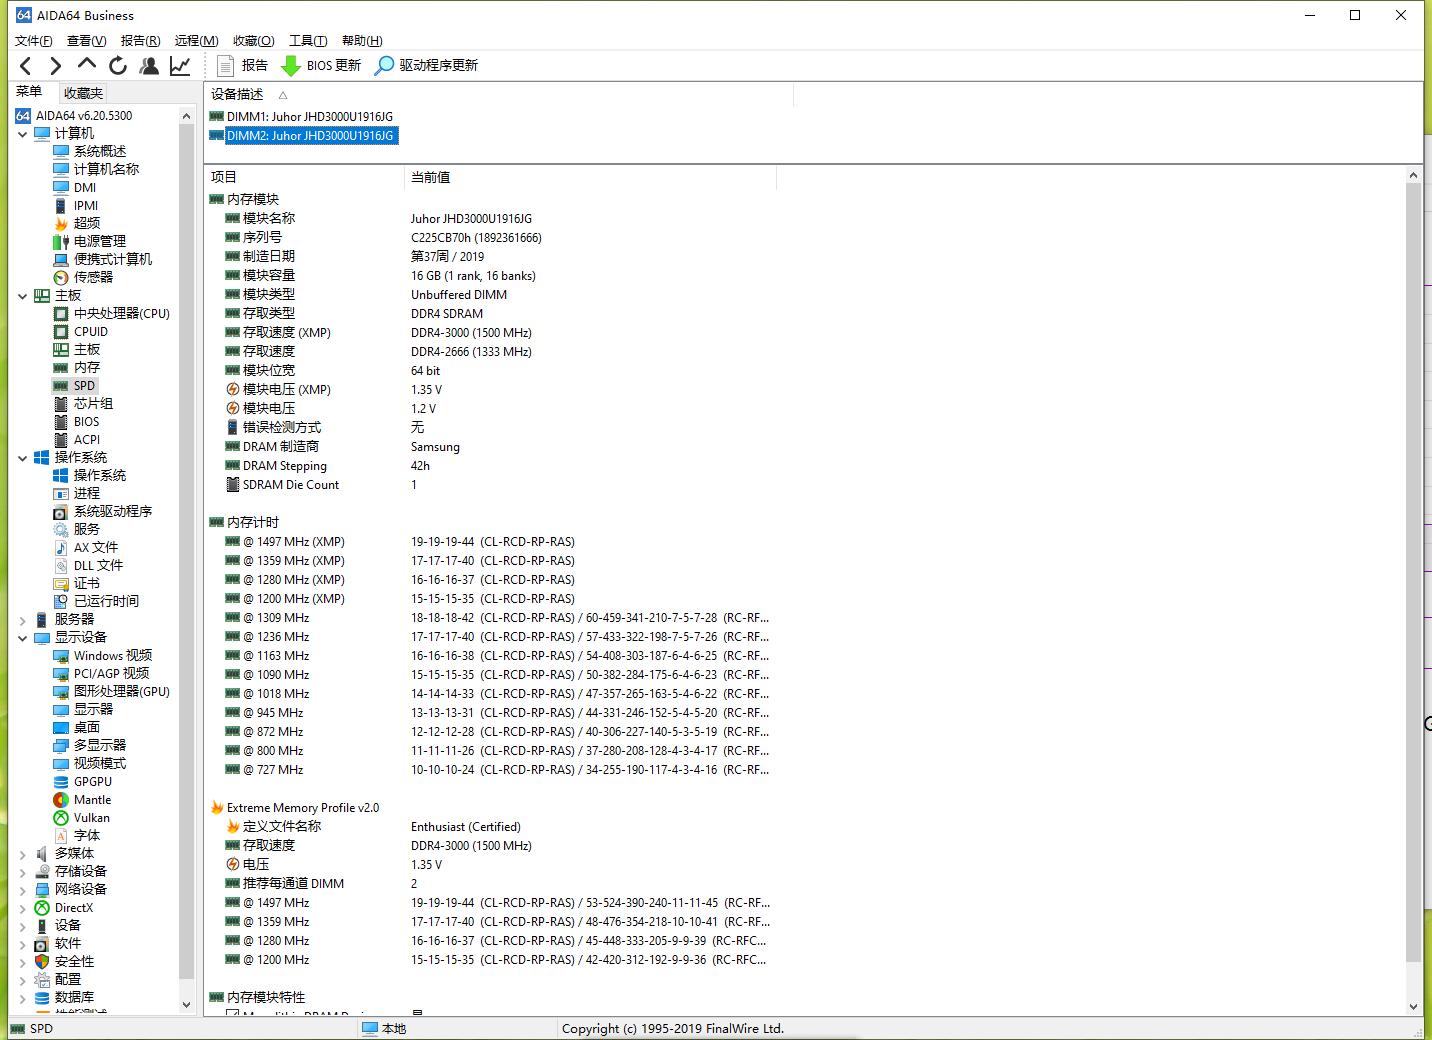The height and width of the screenshot is (1040, 1432).
Task: Click the 报告 report button in the toolbar
Action: (x=243, y=66)
